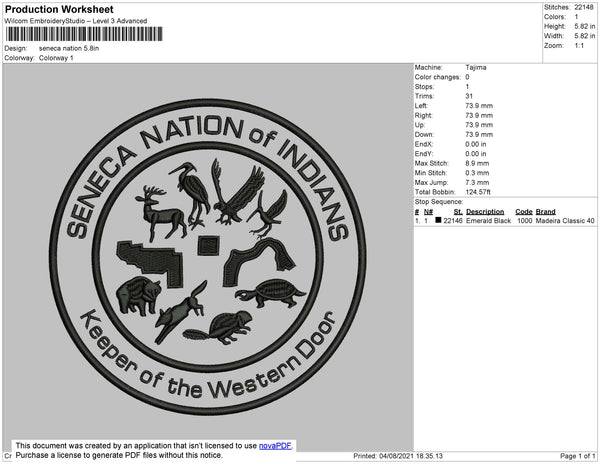Click the thread code 1000
The image size is (600, 464).
tap(524, 221)
